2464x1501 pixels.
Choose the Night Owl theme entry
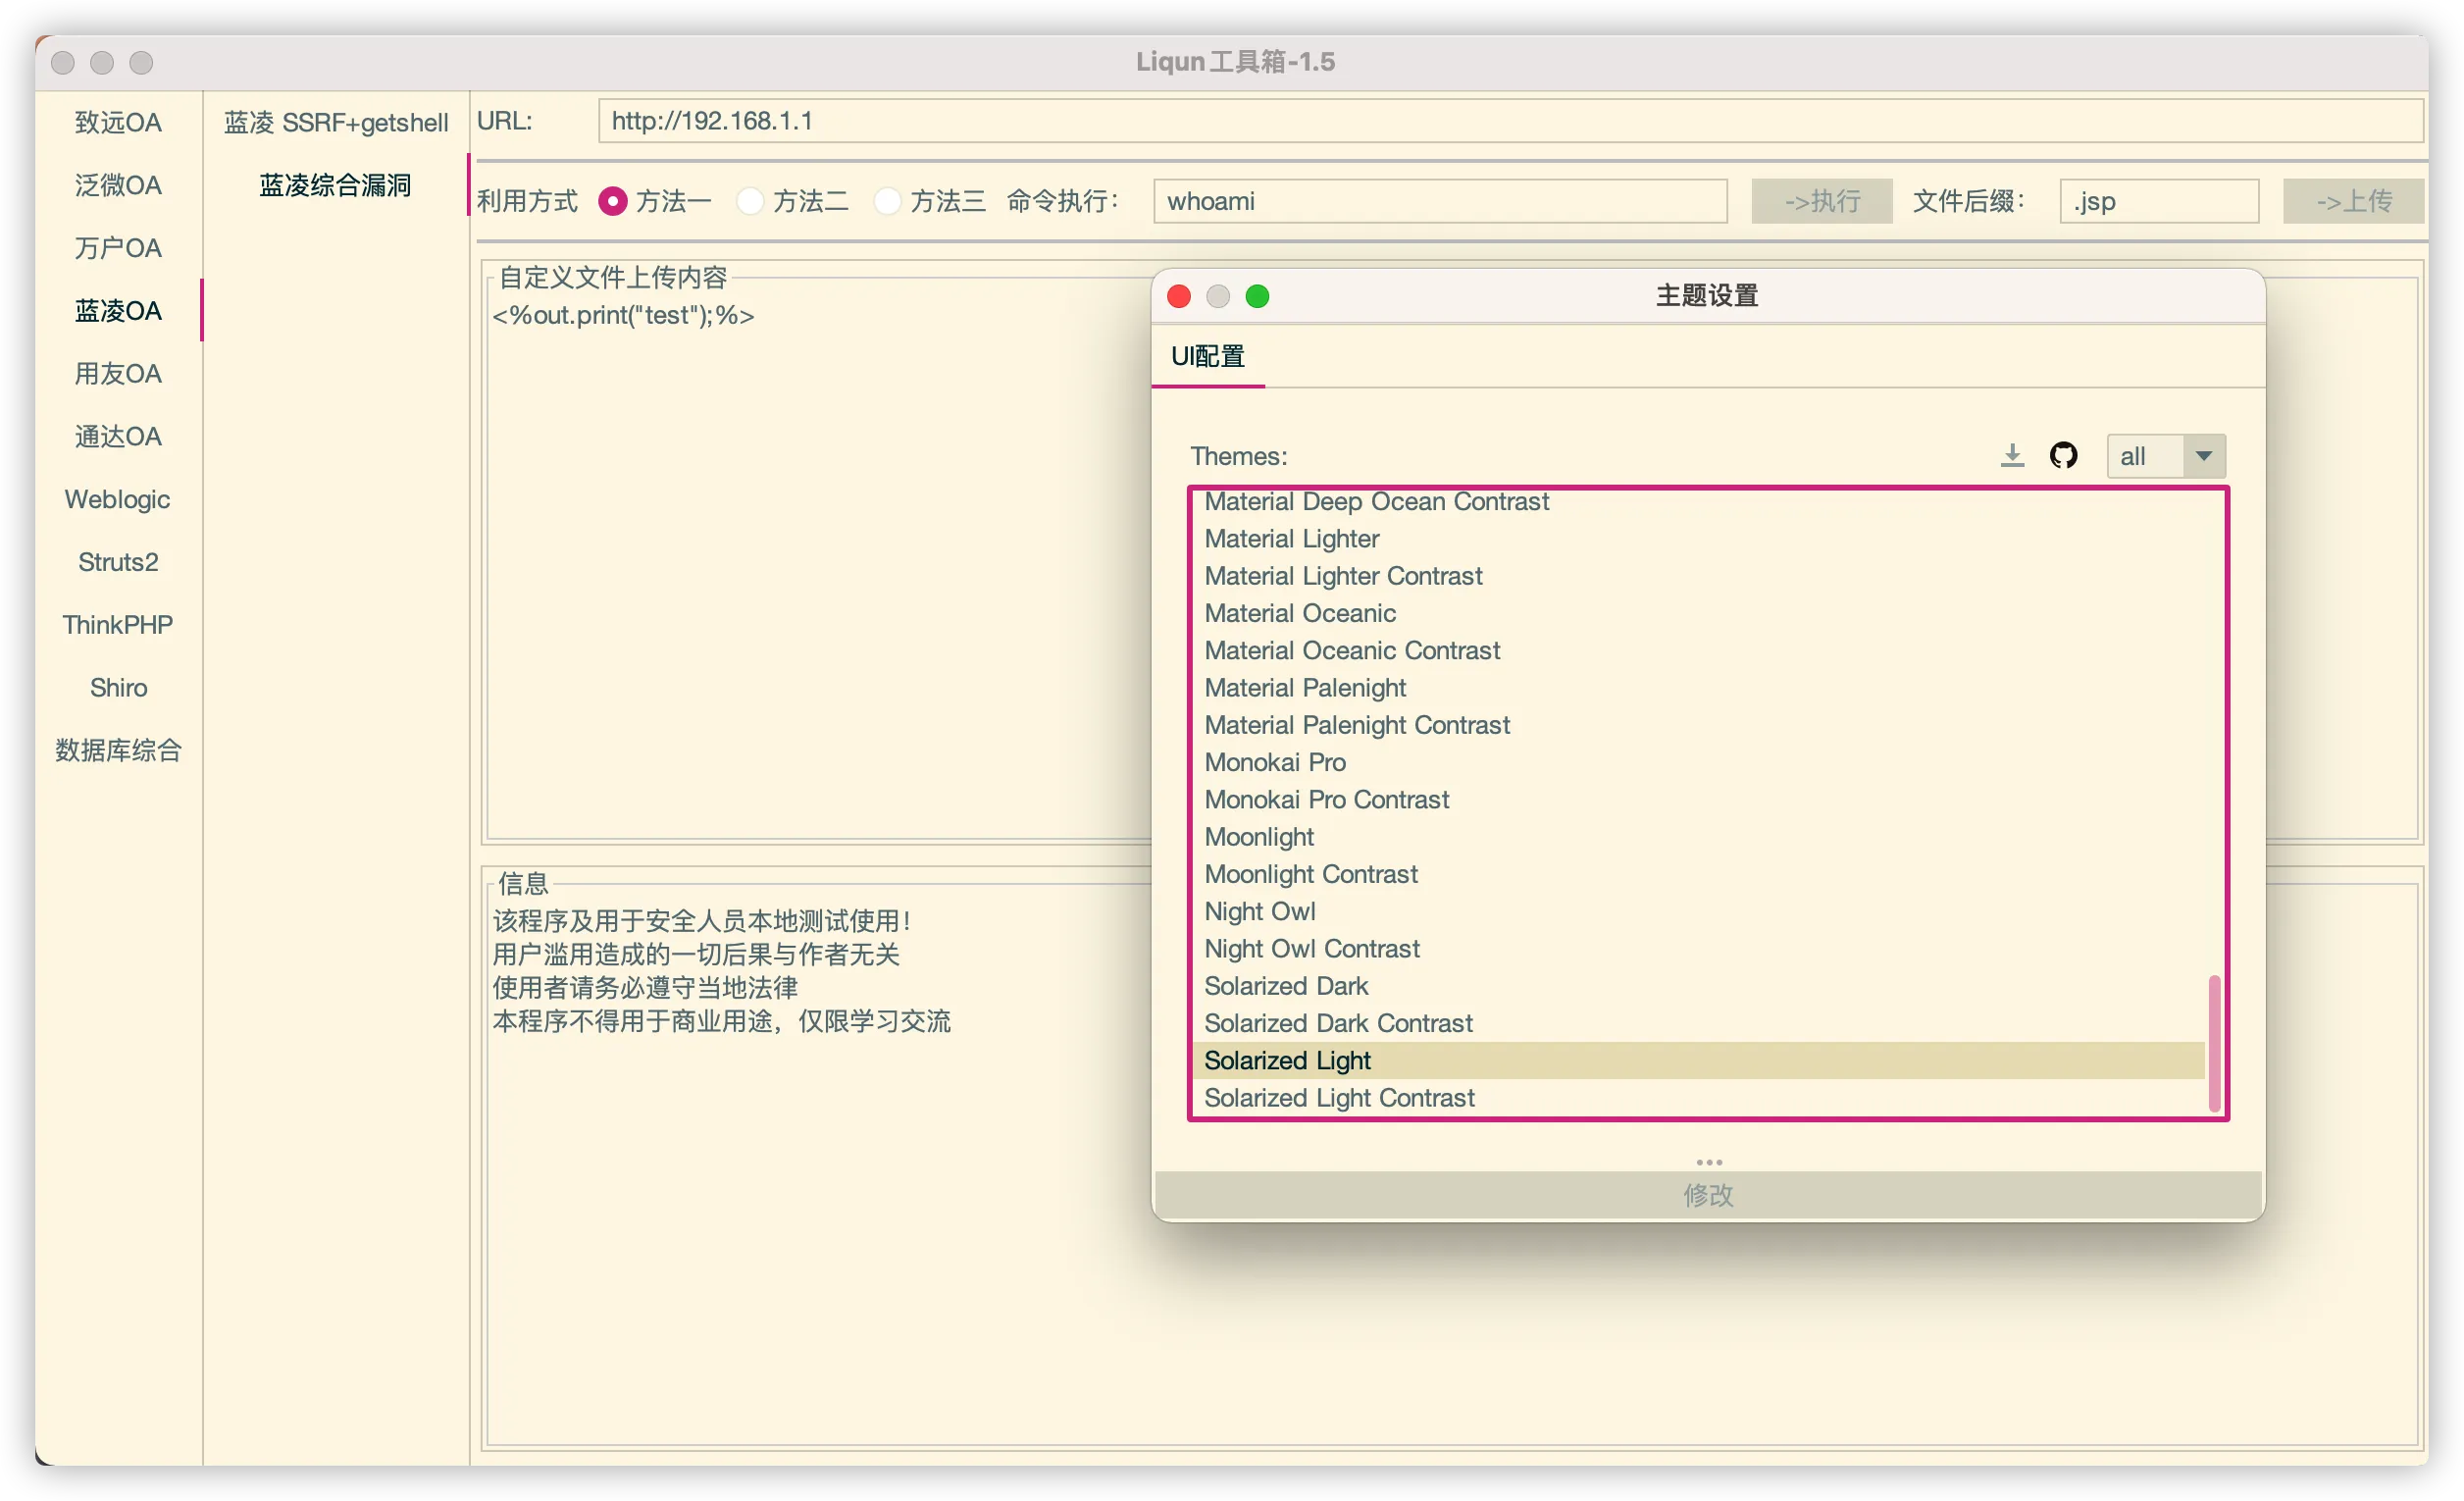click(1259, 911)
